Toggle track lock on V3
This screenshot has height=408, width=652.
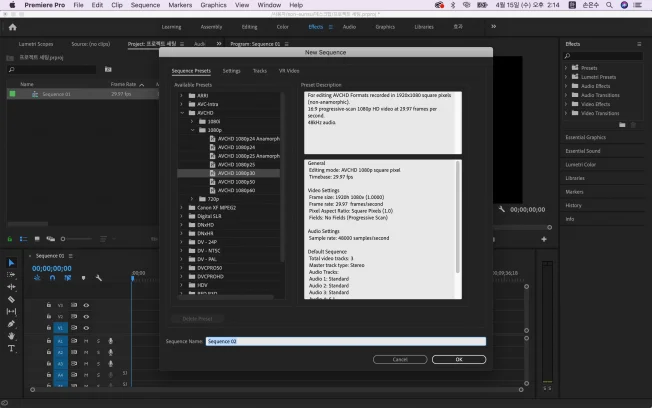tap(49, 305)
